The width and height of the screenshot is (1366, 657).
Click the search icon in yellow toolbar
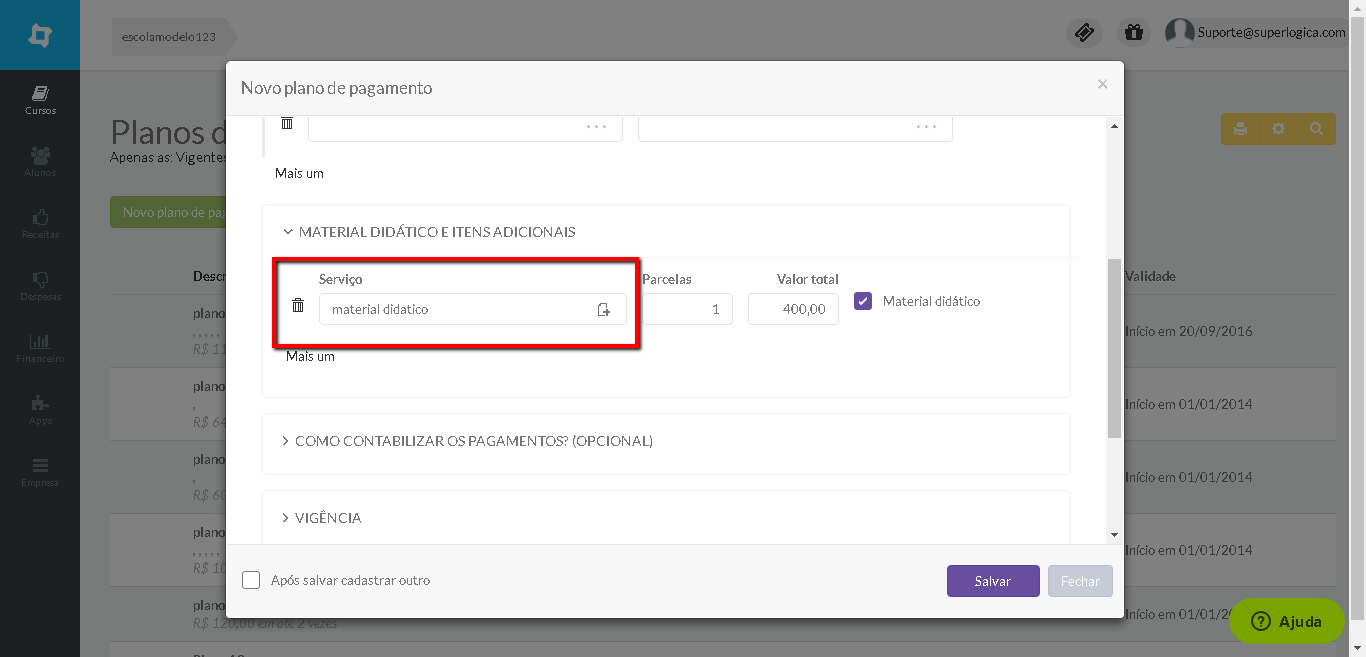(1316, 129)
